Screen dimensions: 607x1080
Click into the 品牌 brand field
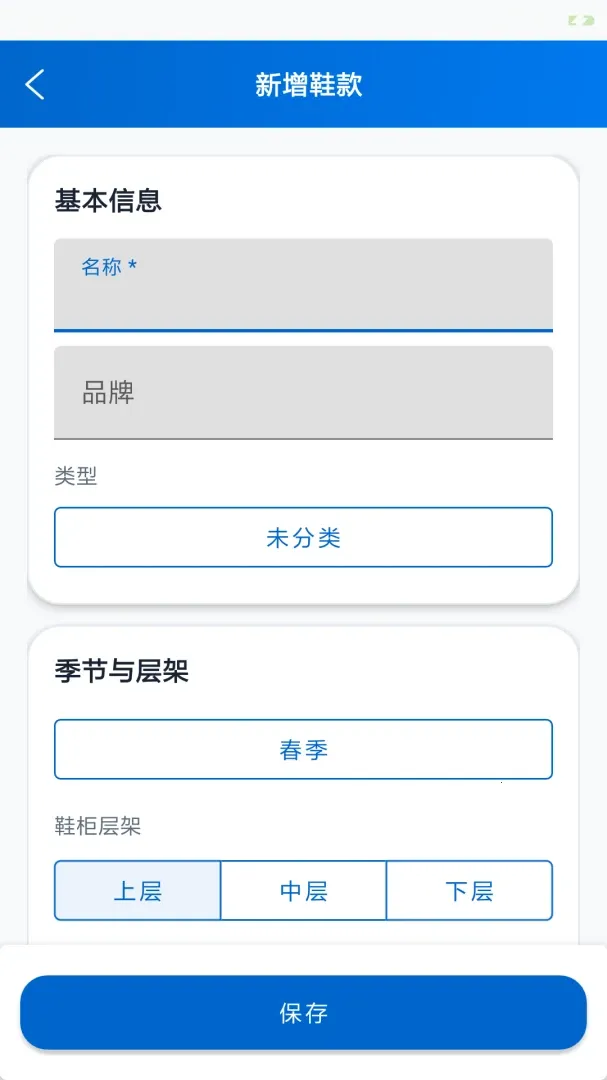[x=303, y=393]
